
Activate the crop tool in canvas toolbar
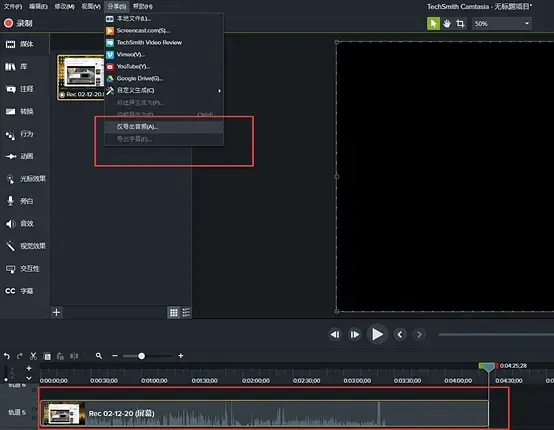460,24
